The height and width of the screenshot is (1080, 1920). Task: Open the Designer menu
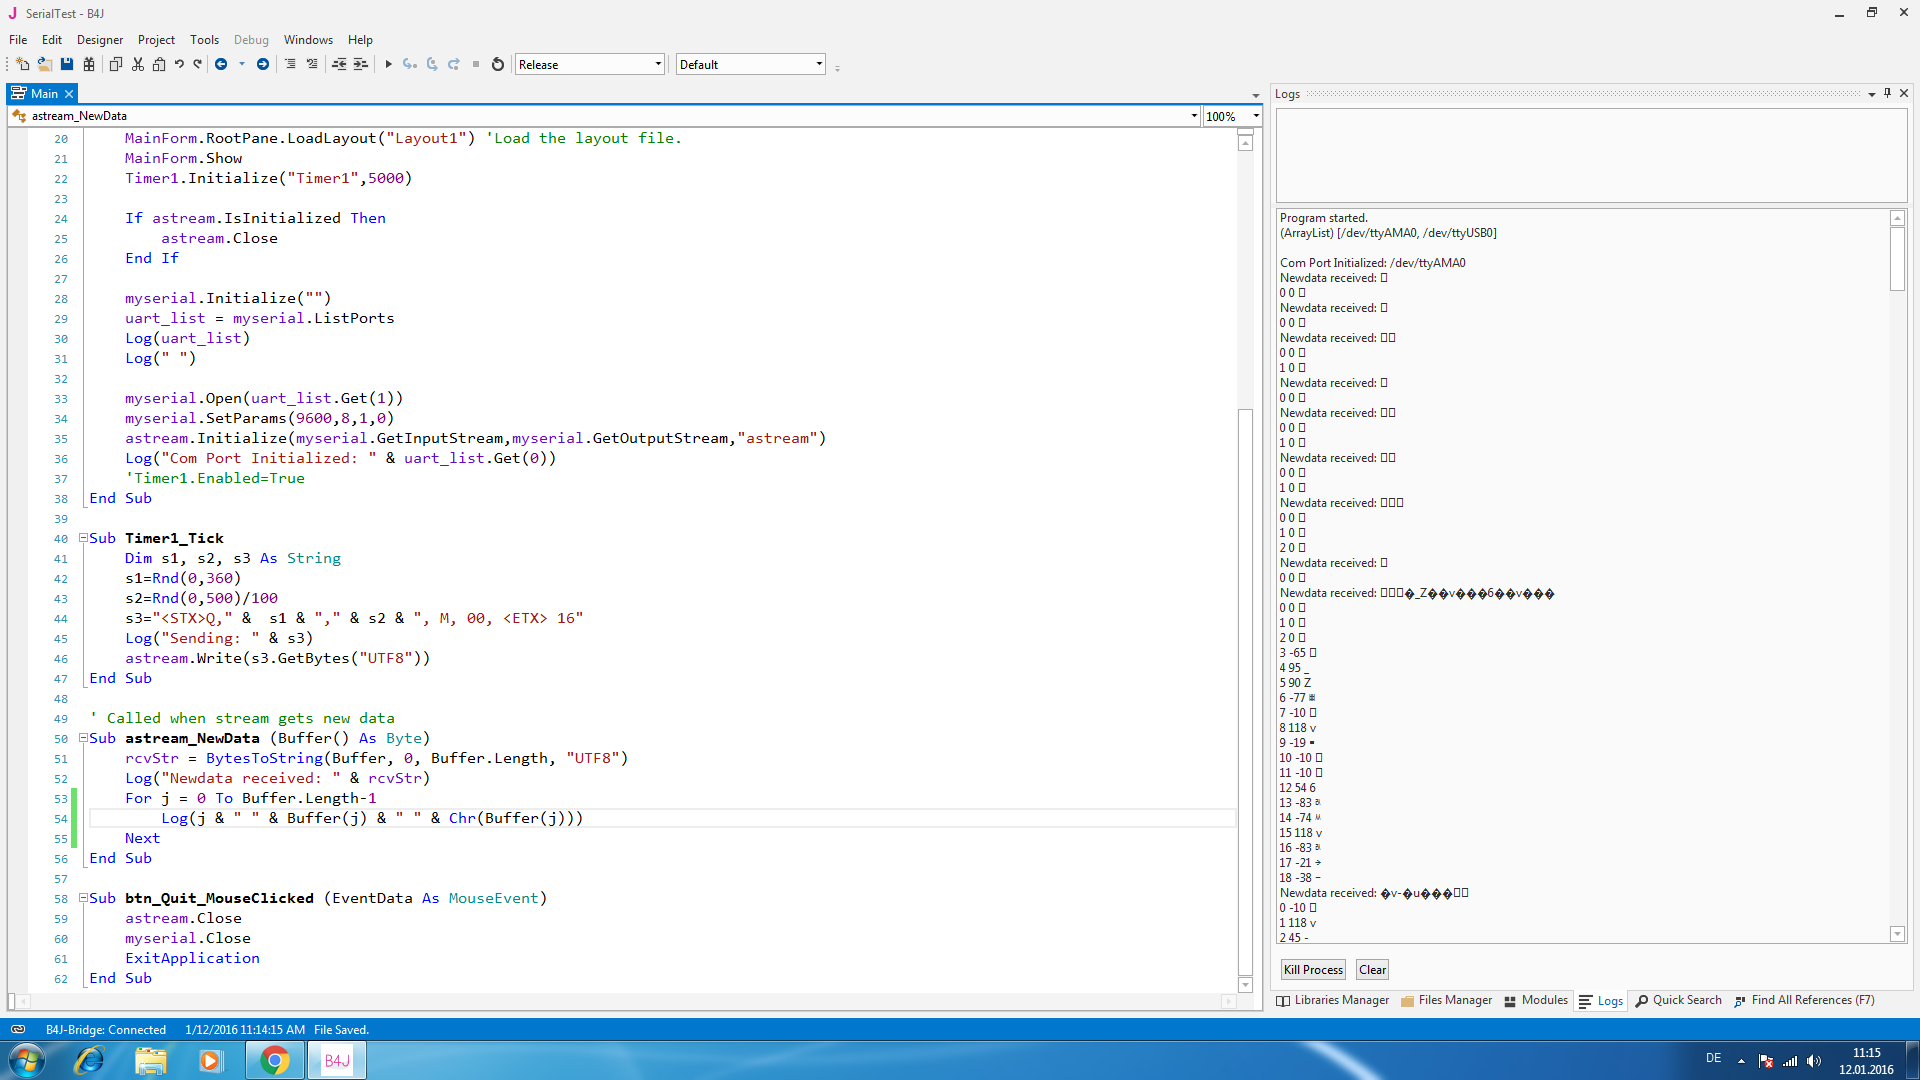[100, 40]
